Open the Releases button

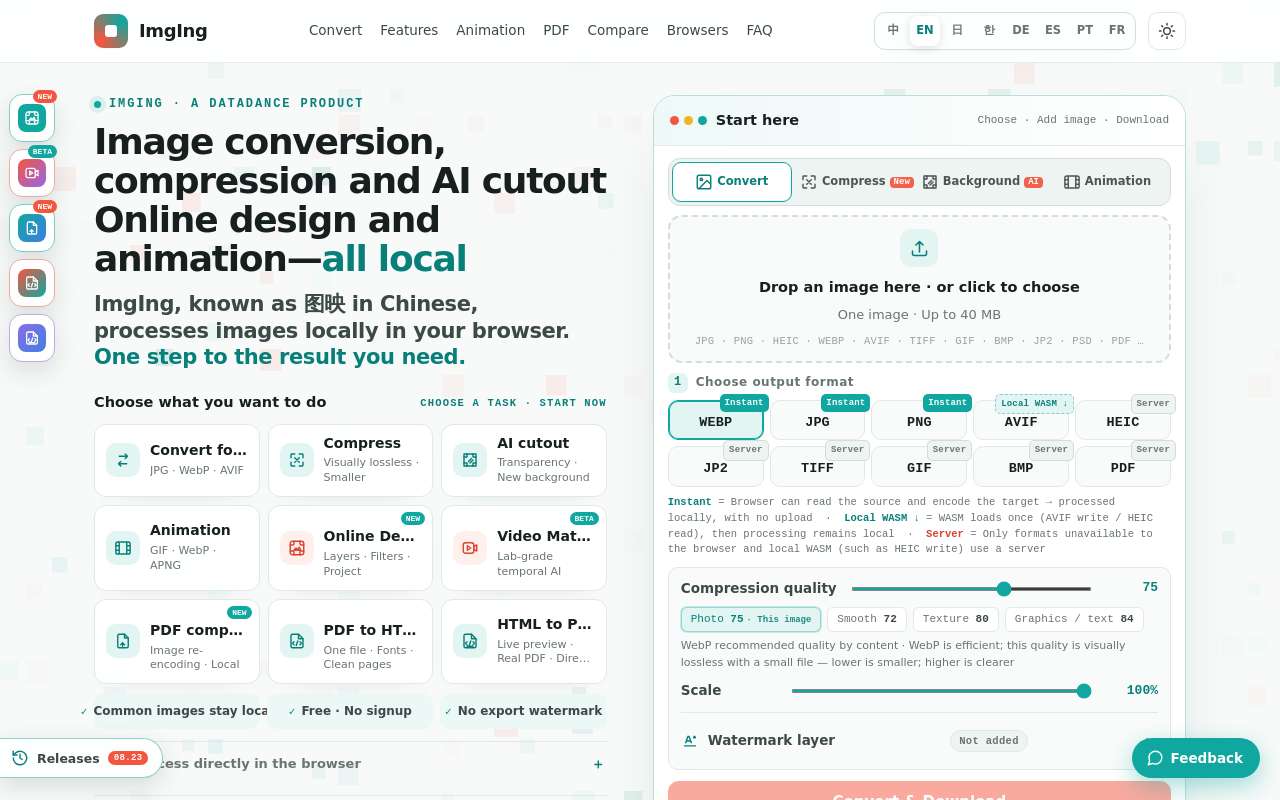[80, 758]
